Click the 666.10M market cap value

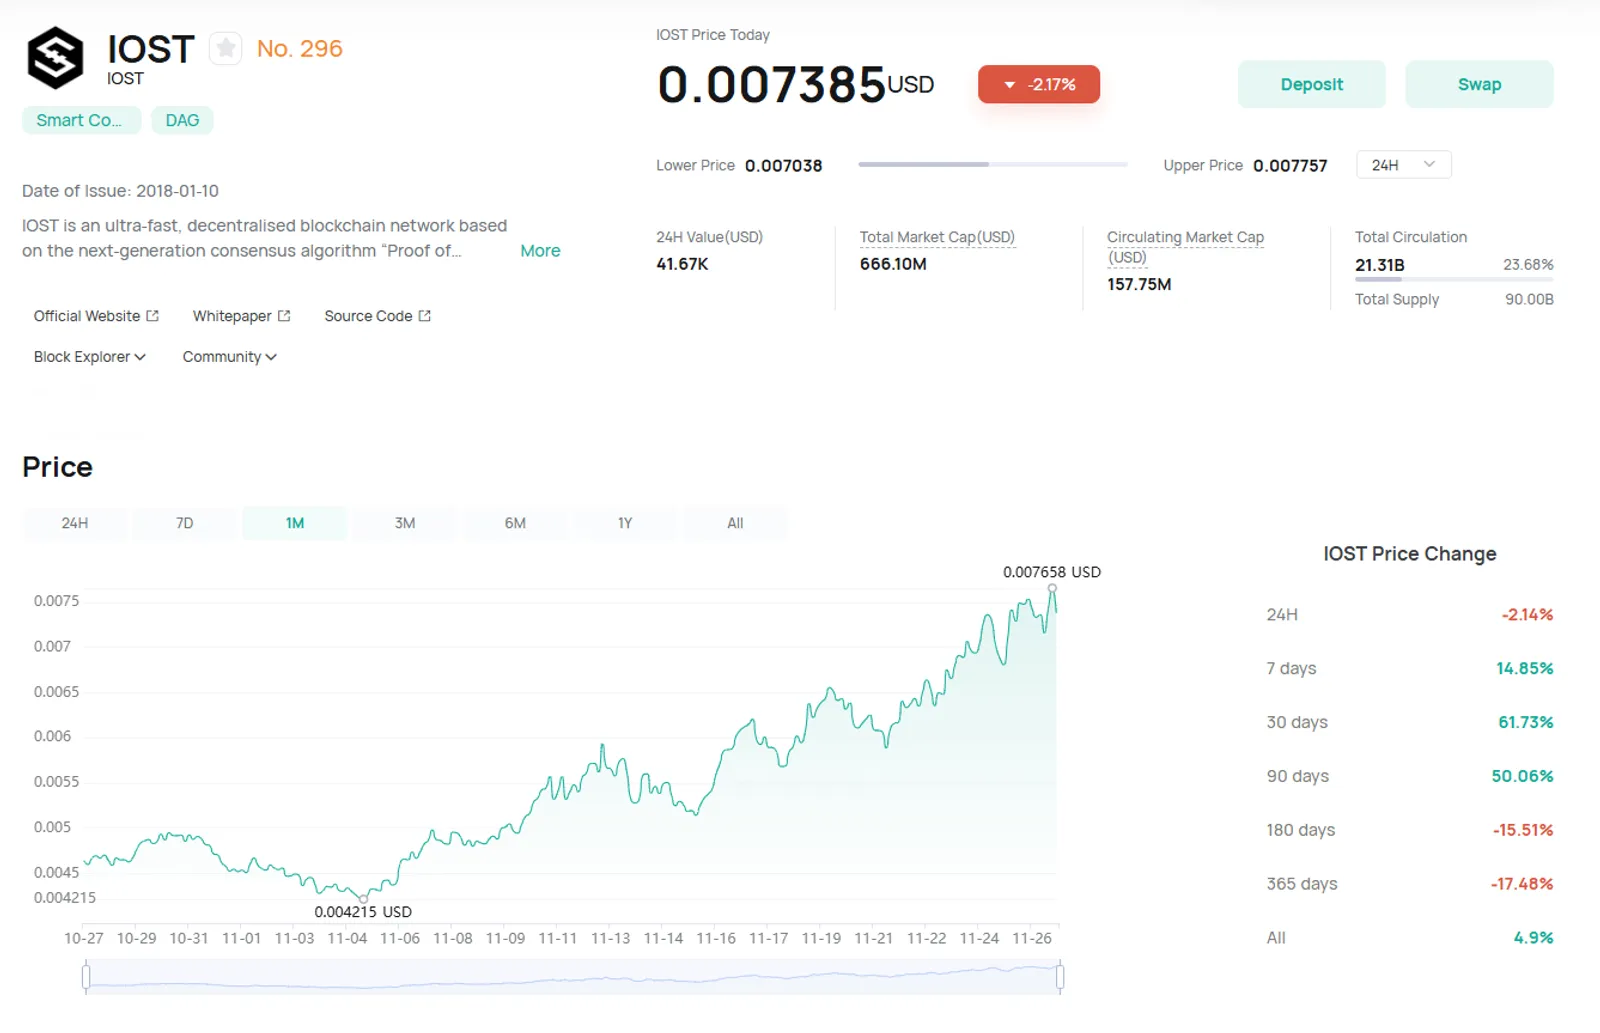point(893,265)
